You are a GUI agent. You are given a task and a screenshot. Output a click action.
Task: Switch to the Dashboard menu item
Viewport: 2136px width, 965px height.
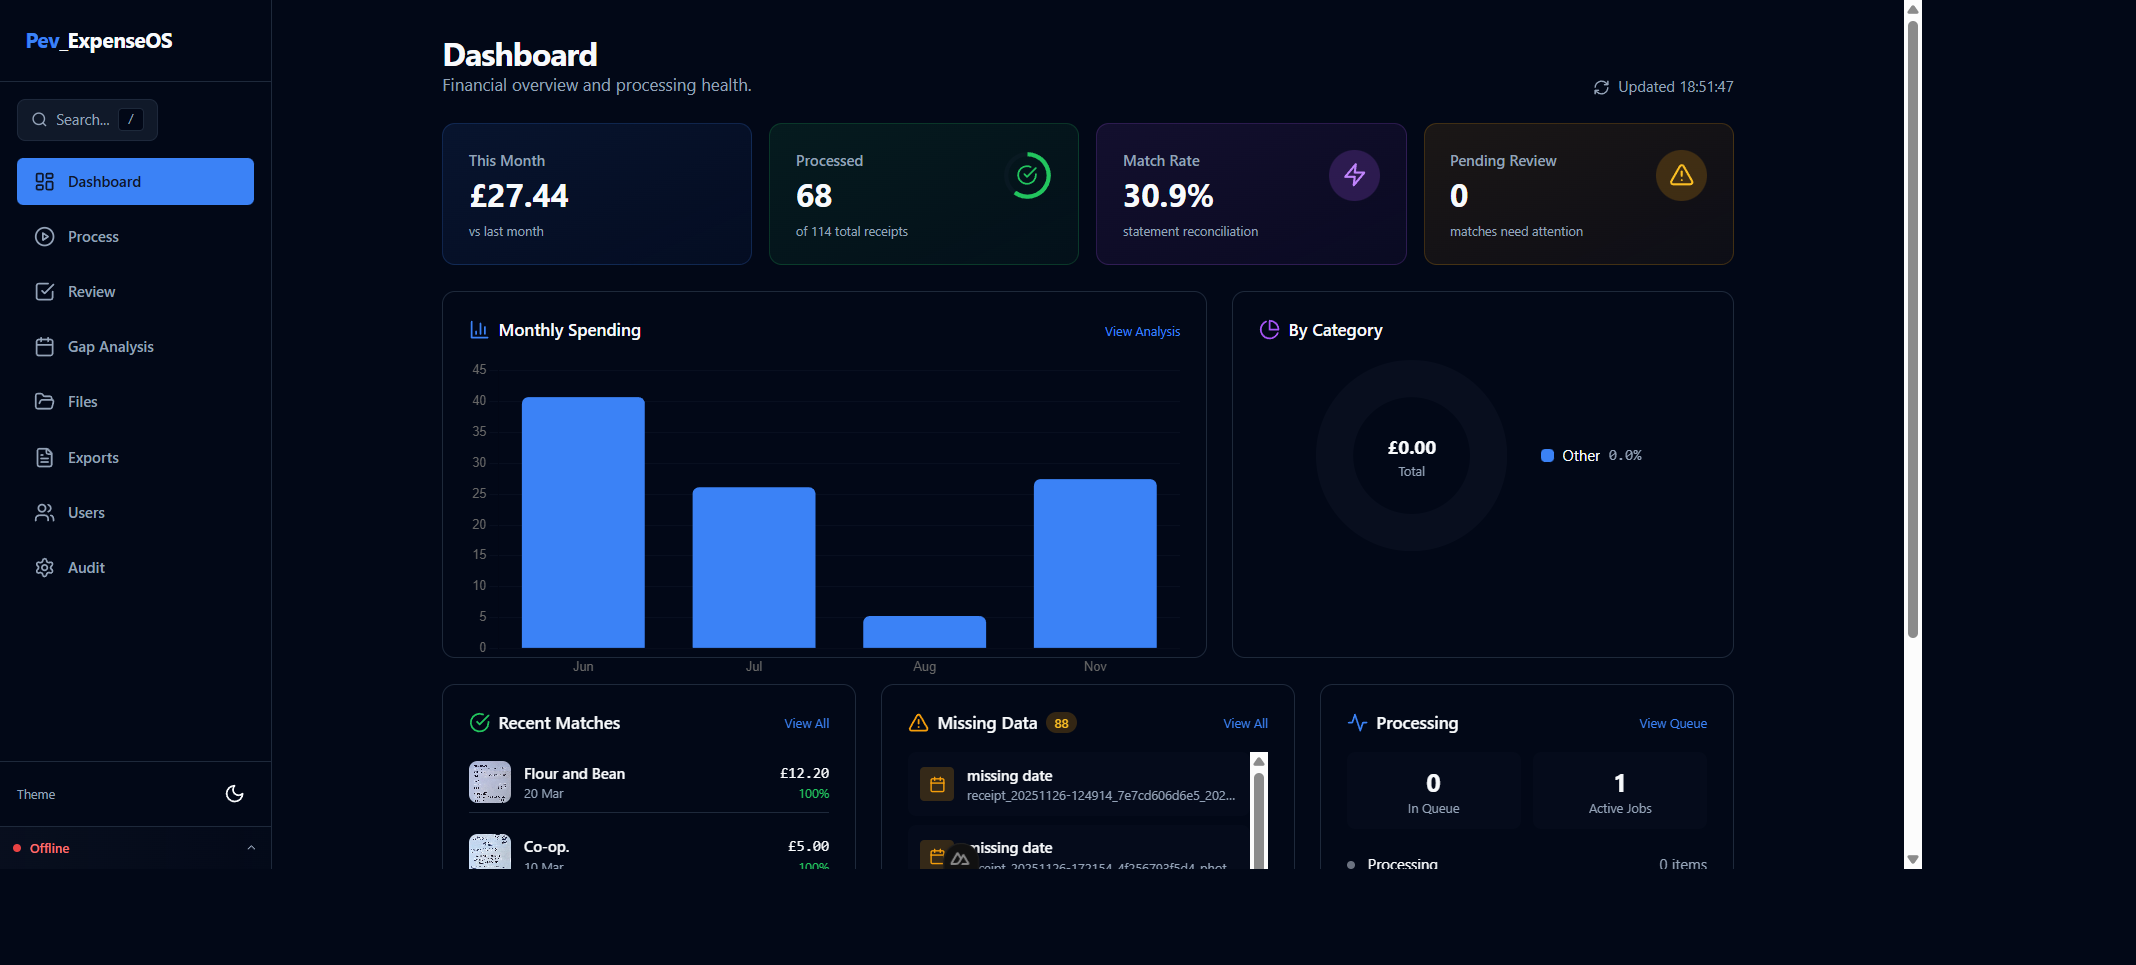pyautogui.click(x=103, y=181)
